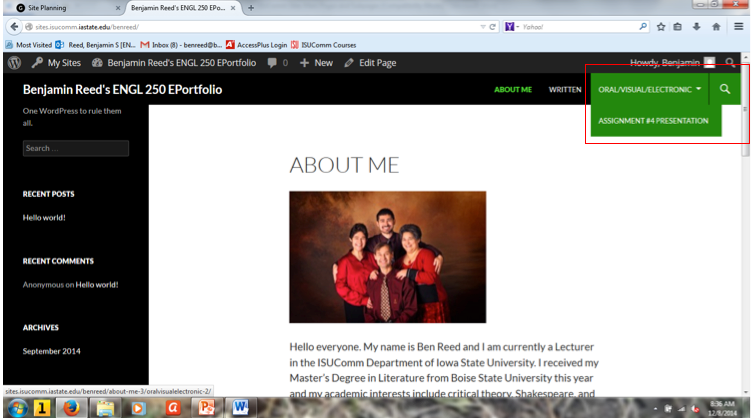
Task: Click the browser back arrow button
Action: point(14,27)
